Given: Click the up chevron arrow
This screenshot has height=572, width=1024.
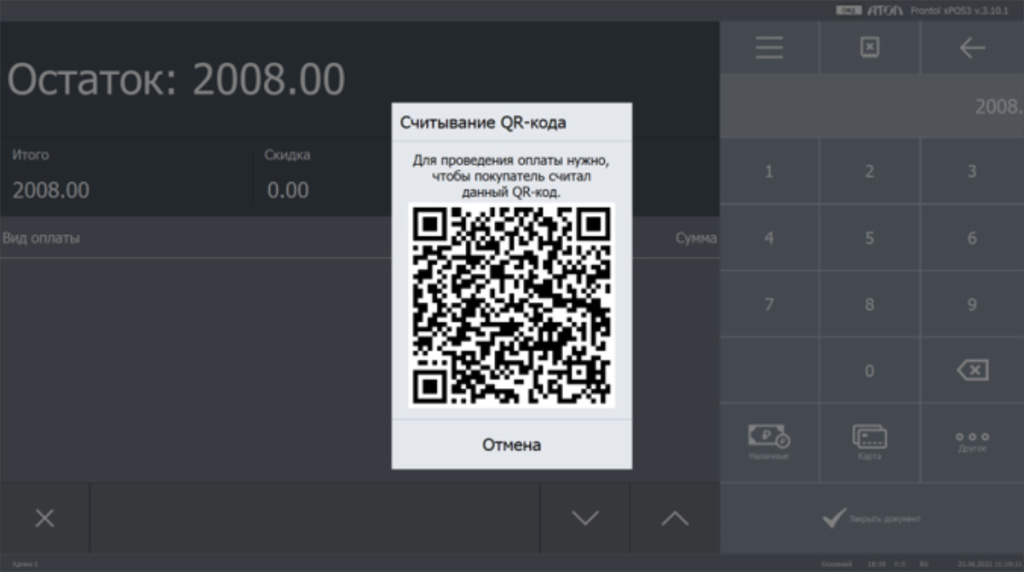Looking at the screenshot, I should tap(675, 518).
